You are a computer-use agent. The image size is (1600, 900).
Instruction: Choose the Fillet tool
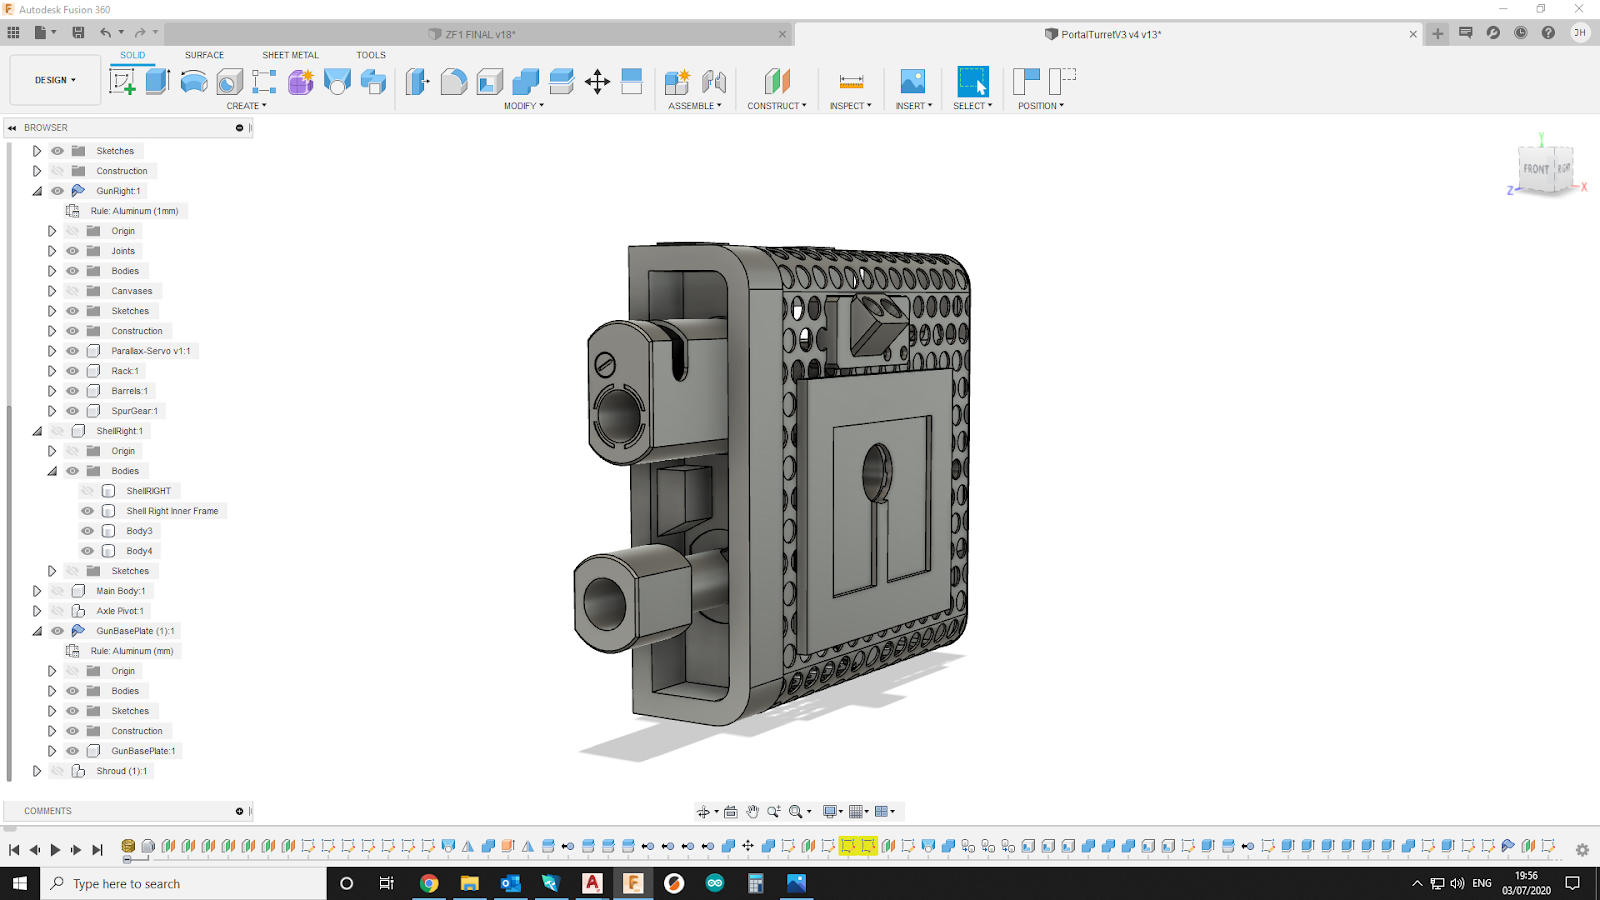pos(454,81)
